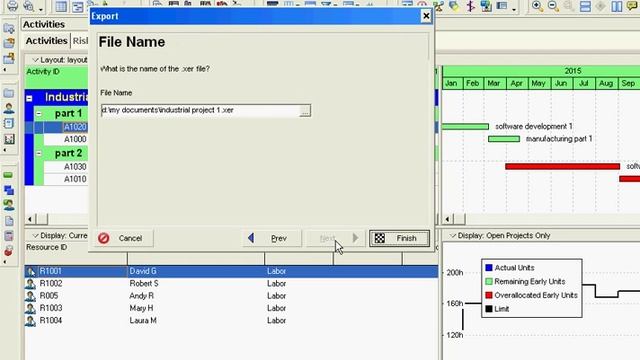Click Prev in the Export dialog

tap(272, 238)
